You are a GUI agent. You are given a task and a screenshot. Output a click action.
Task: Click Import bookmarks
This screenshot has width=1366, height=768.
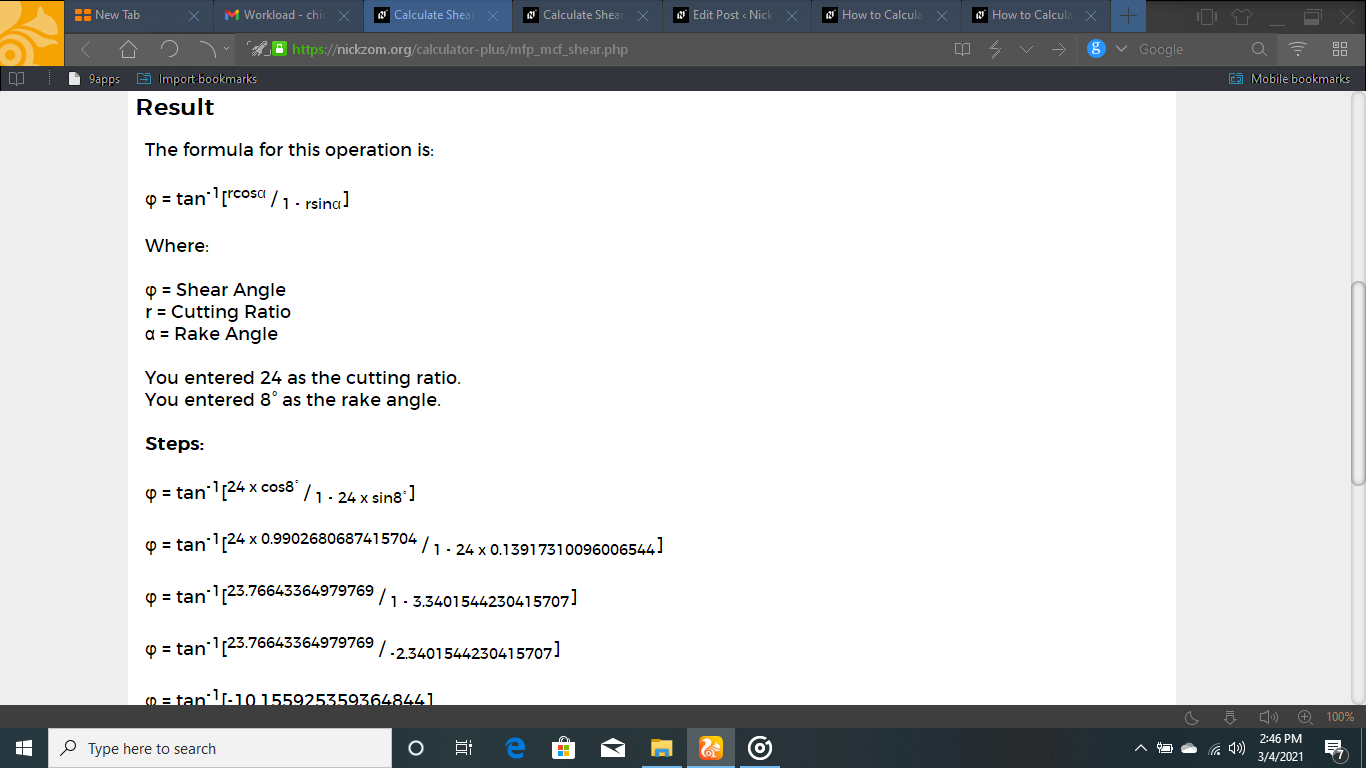[x=197, y=79]
